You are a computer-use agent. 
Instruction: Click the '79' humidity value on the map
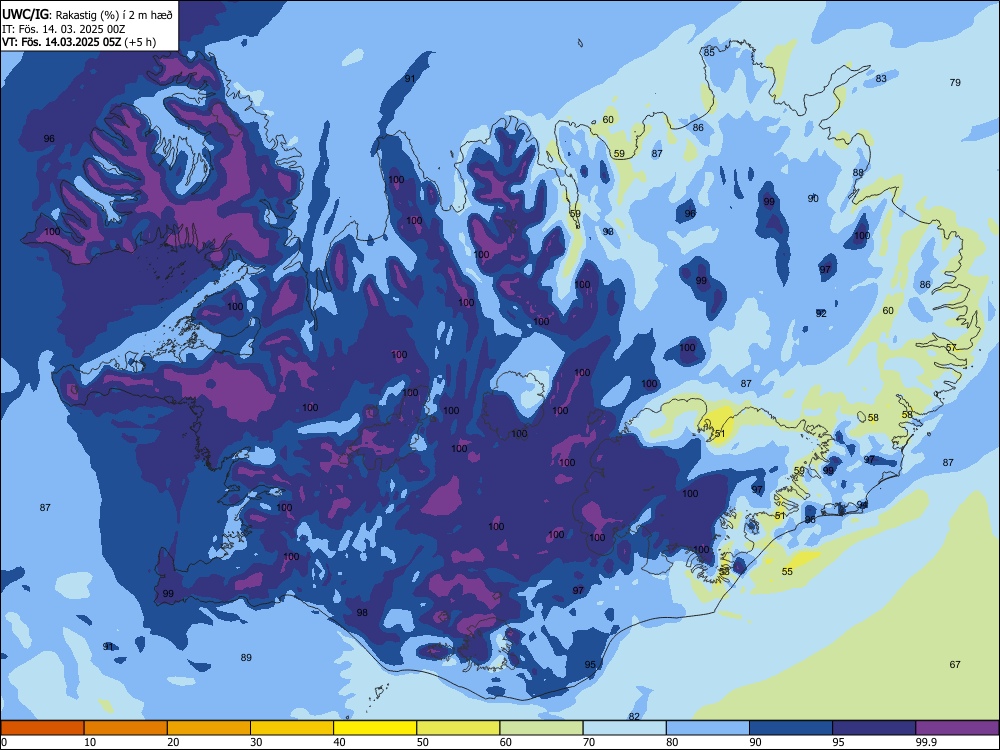[x=955, y=82]
